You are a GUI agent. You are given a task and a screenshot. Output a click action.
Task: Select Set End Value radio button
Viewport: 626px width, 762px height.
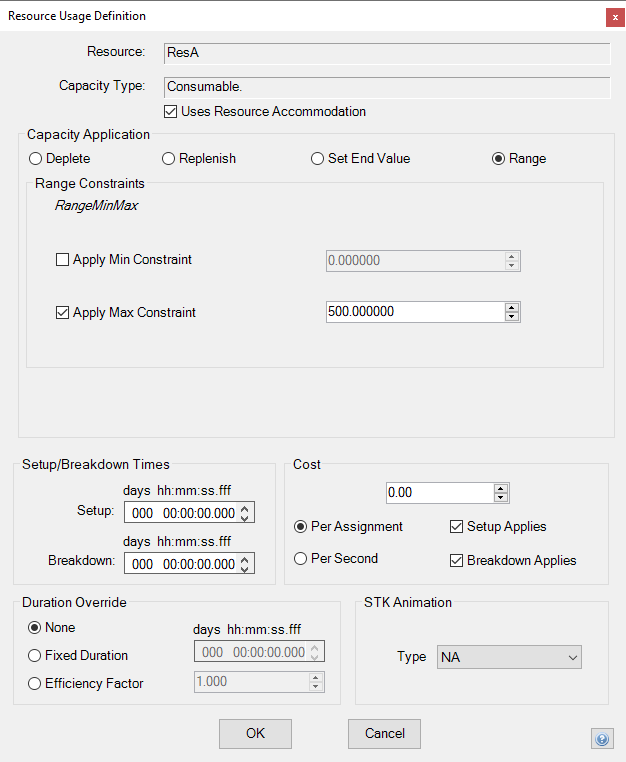[318, 159]
